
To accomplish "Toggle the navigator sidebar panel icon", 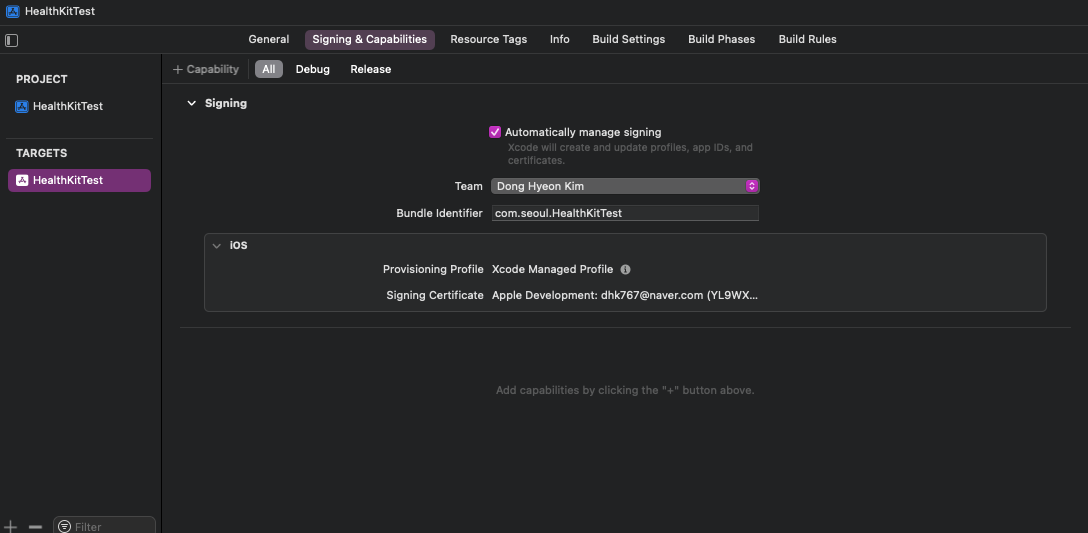I will (12, 41).
